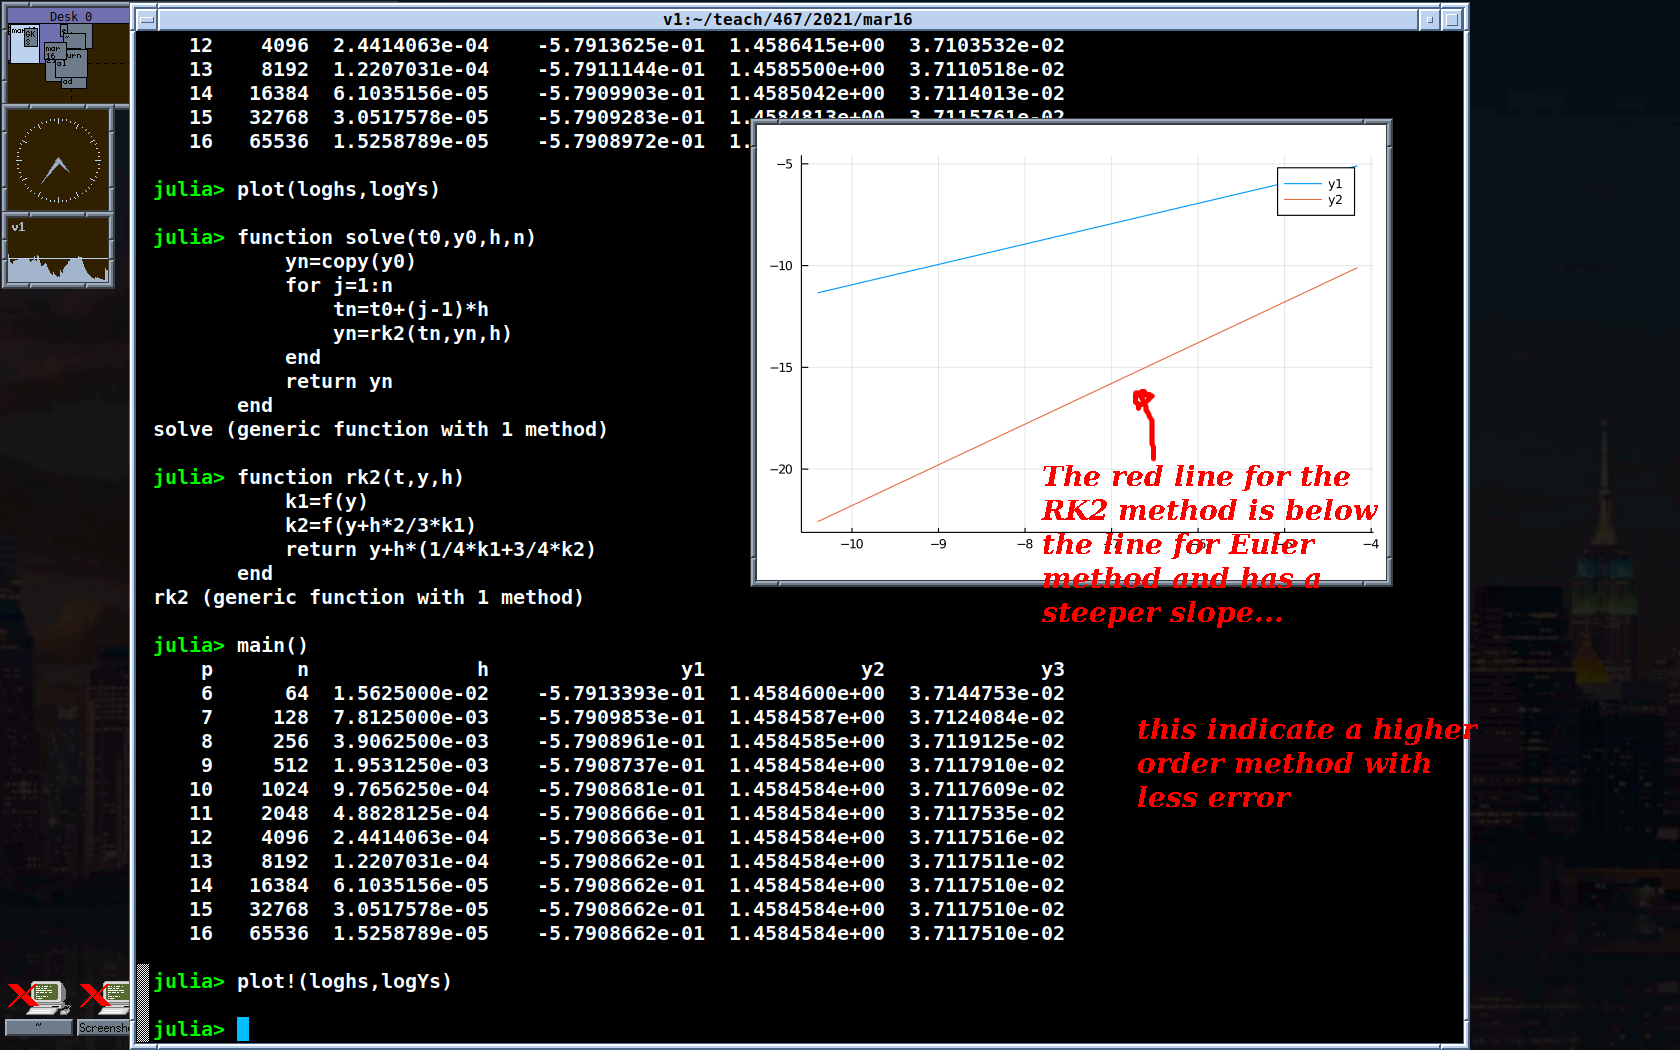This screenshot has width=1680, height=1050.
Task: Click the analog clock widget
Action: 58,160
